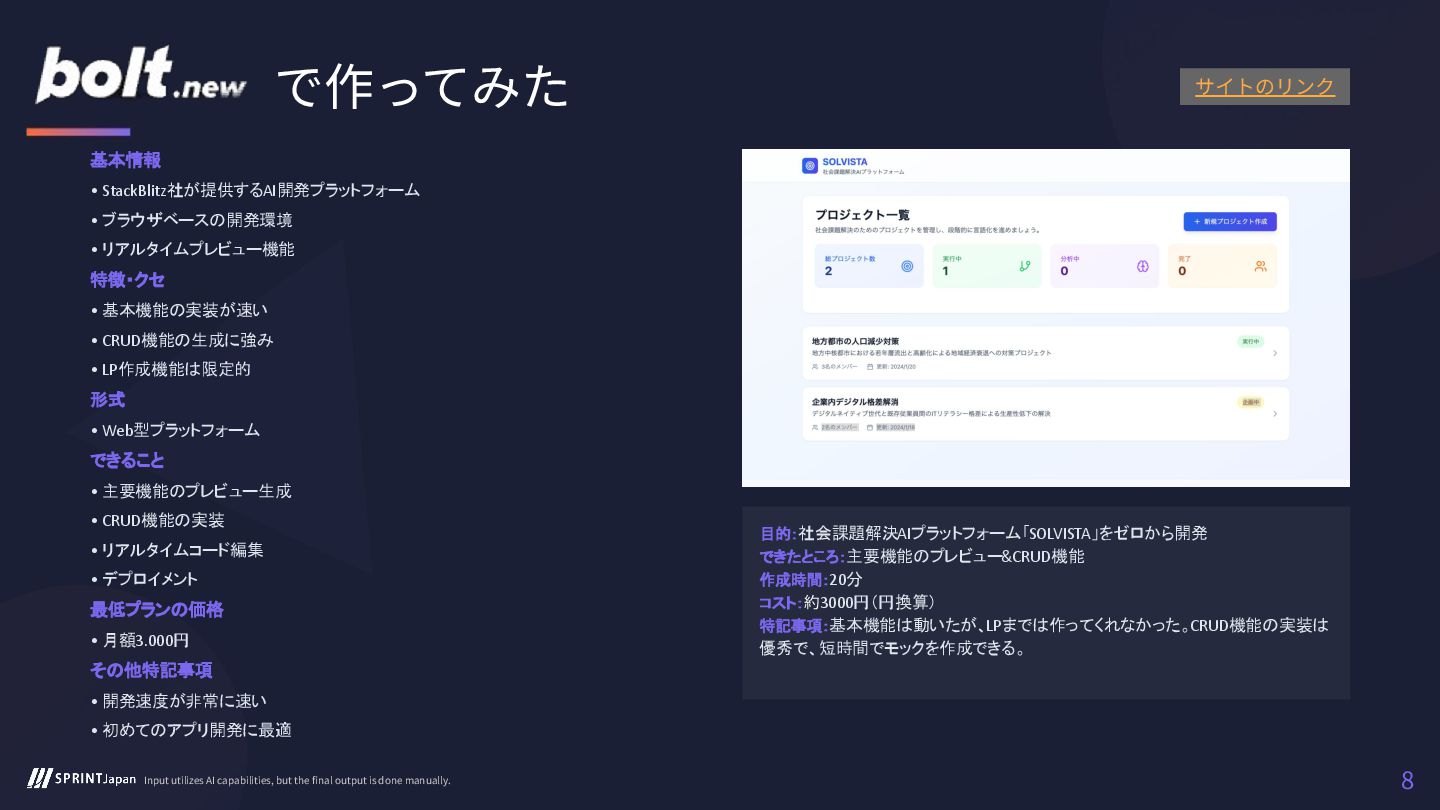The height and width of the screenshot is (810, 1440).
Task: Click the calendar icon under 企業内デジタル格差解消
Action: pyautogui.click(x=870, y=427)
